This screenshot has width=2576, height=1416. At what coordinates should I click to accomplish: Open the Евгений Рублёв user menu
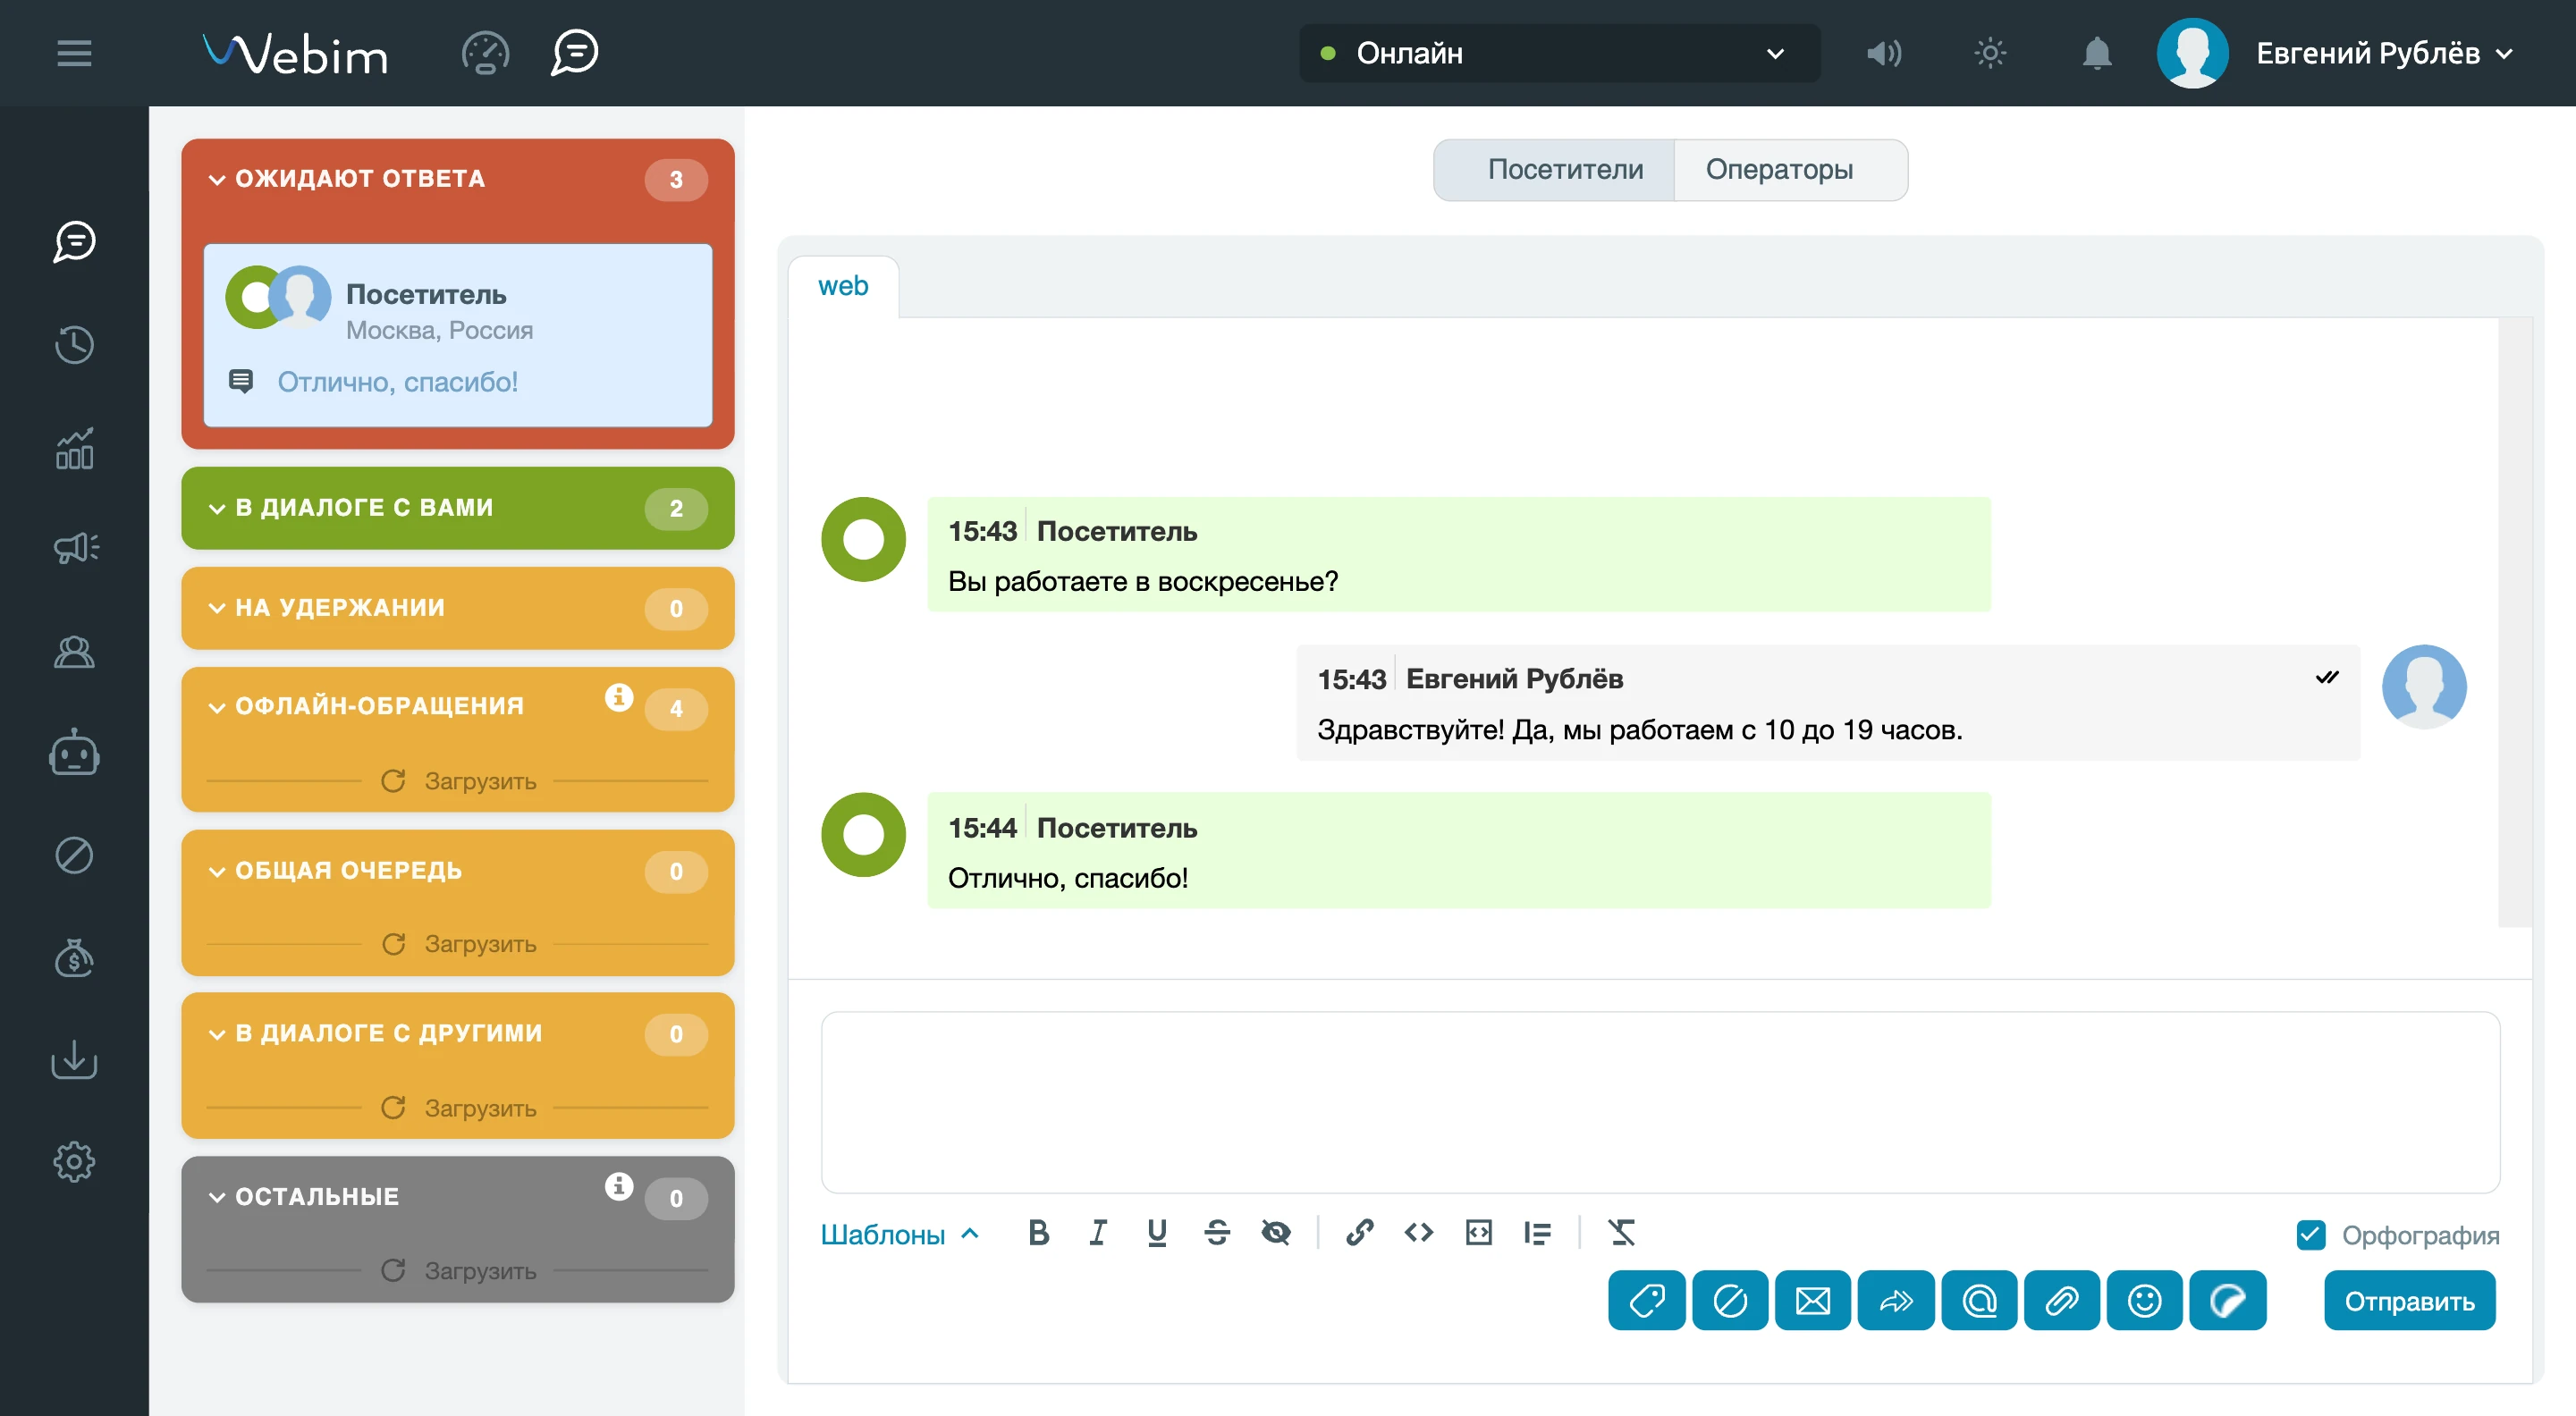2385,53
